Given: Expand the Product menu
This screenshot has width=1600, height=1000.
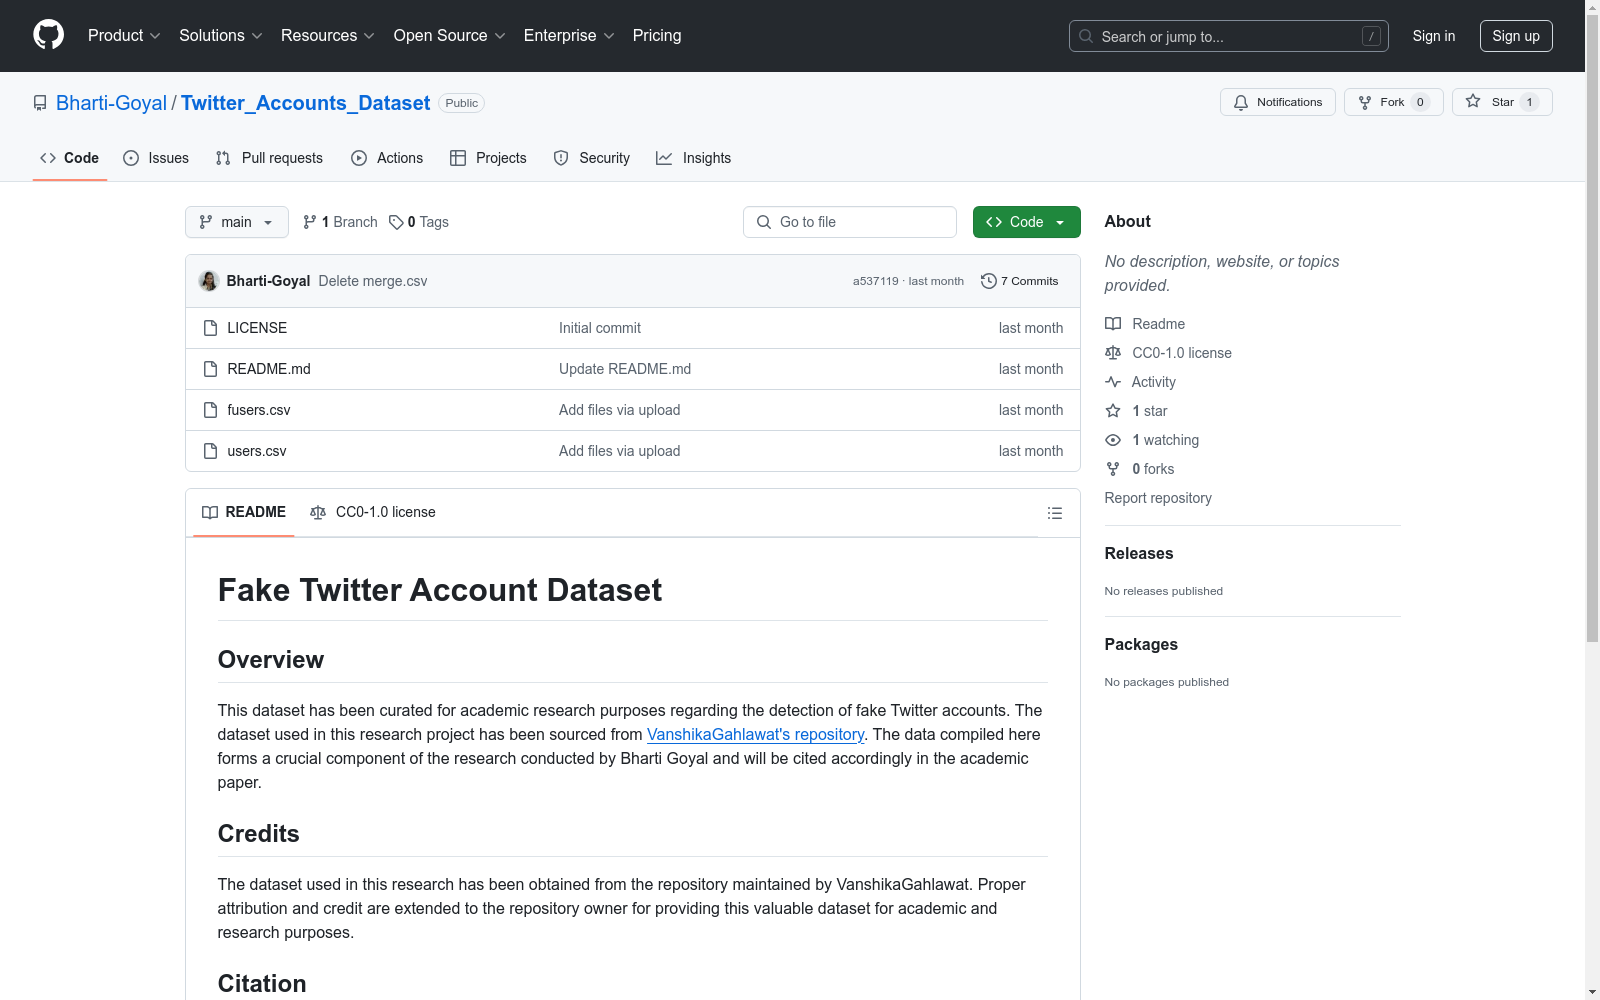Looking at the screenshot, I should point(124,36).
